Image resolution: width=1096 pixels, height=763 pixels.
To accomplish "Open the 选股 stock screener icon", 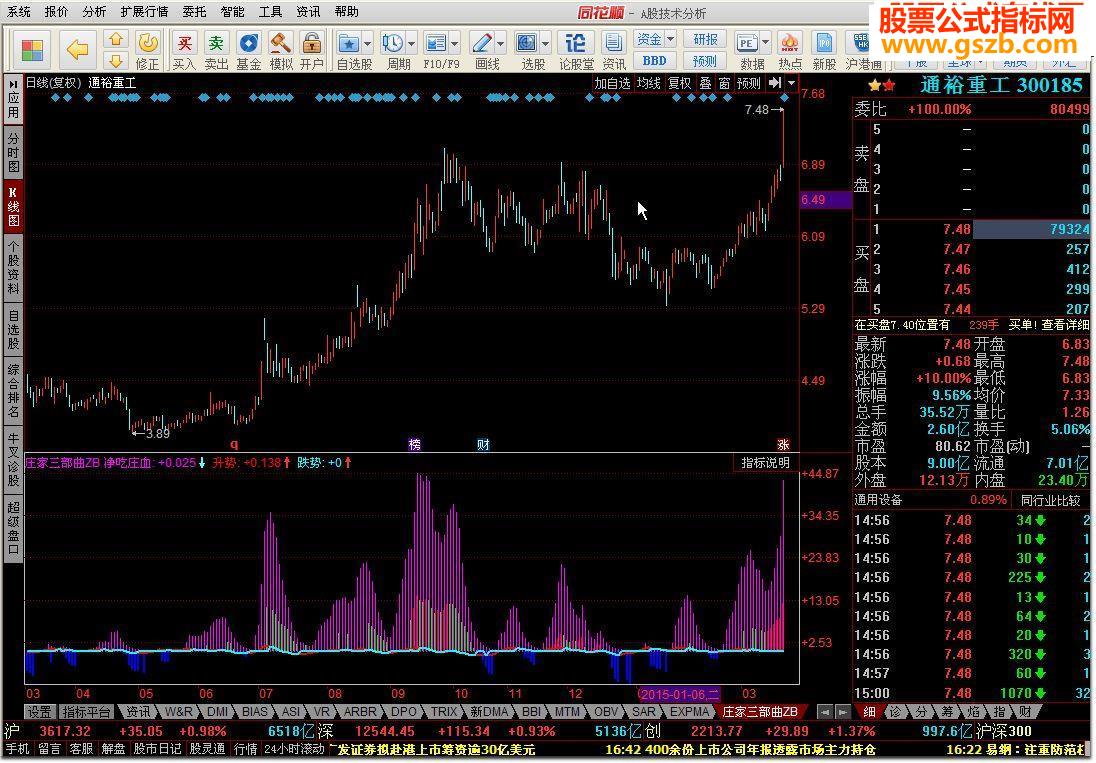I will (x=526, y=43).
